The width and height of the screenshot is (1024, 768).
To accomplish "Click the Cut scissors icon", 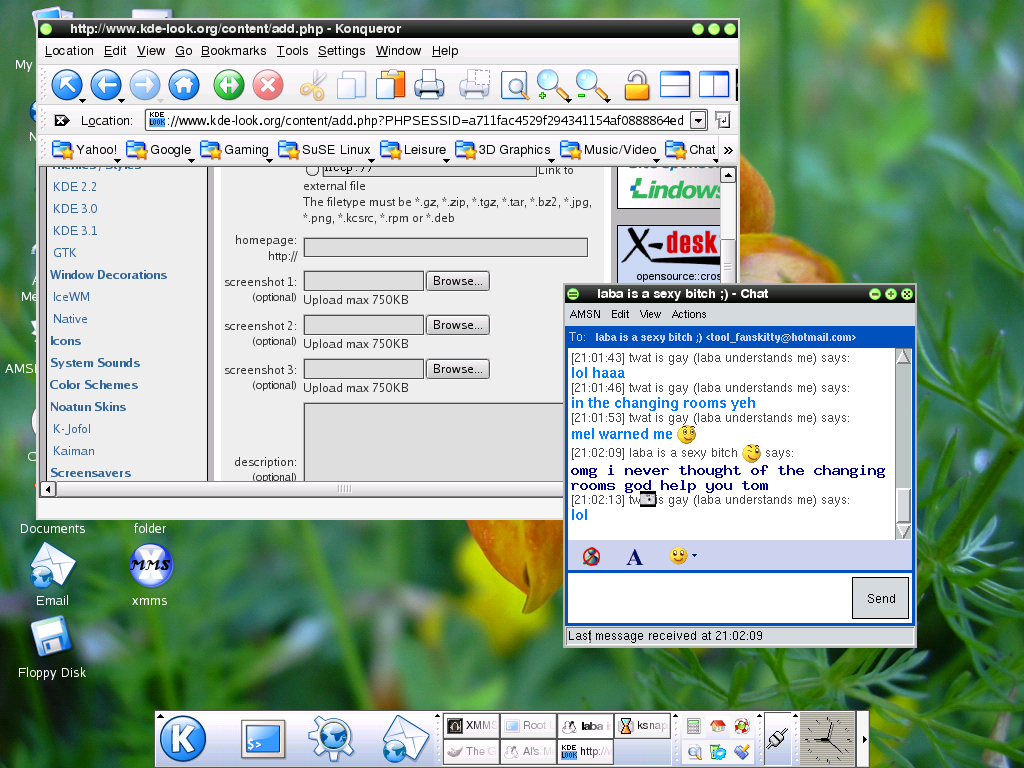I will pos(313,85).
